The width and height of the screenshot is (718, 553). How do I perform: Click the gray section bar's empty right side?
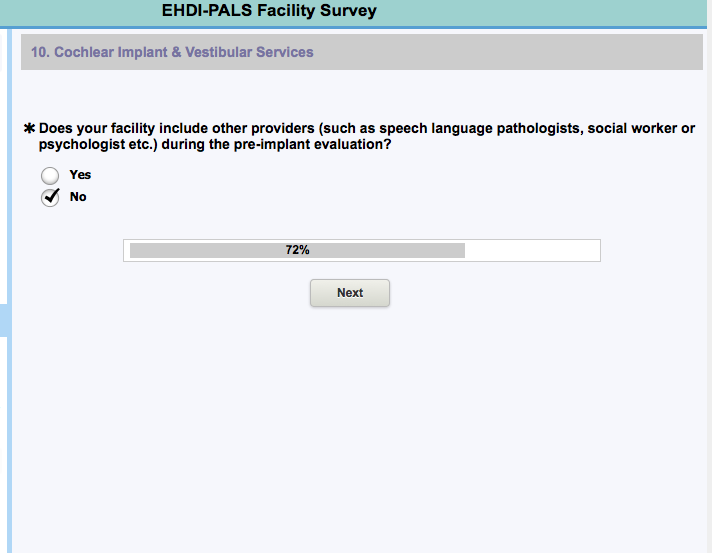[550, 52]
